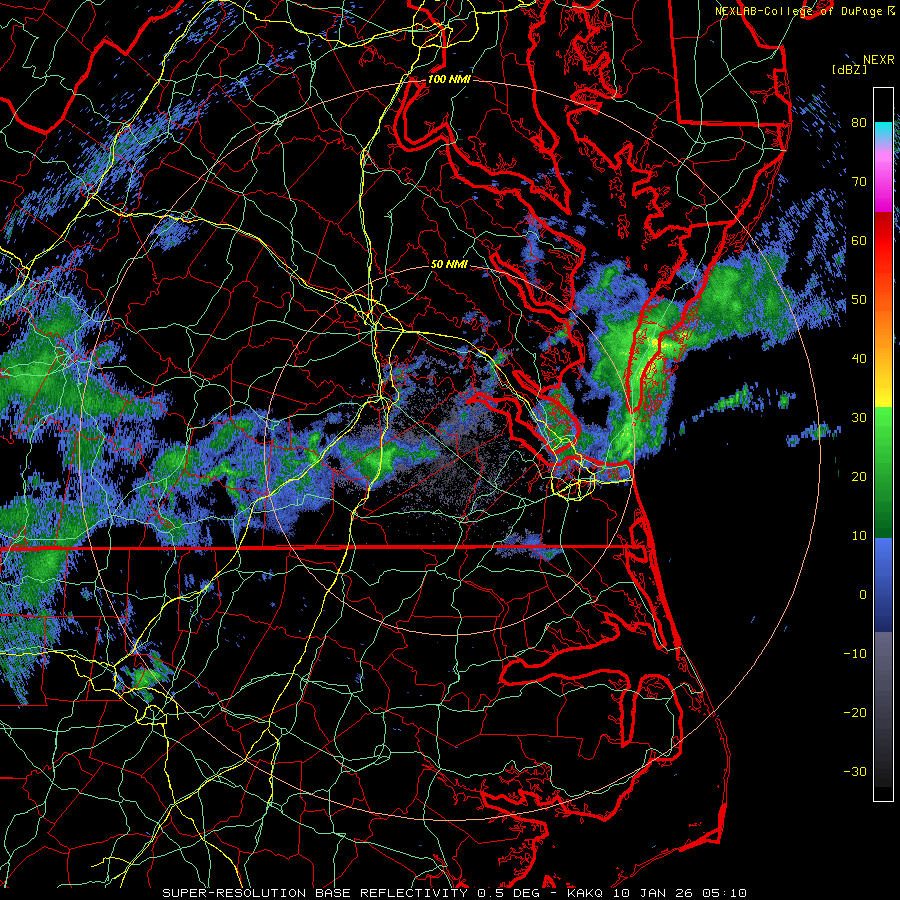Click the KAKQ radar site identifier
This screenshot has height=900, width=900.
[x=585, y=893]
